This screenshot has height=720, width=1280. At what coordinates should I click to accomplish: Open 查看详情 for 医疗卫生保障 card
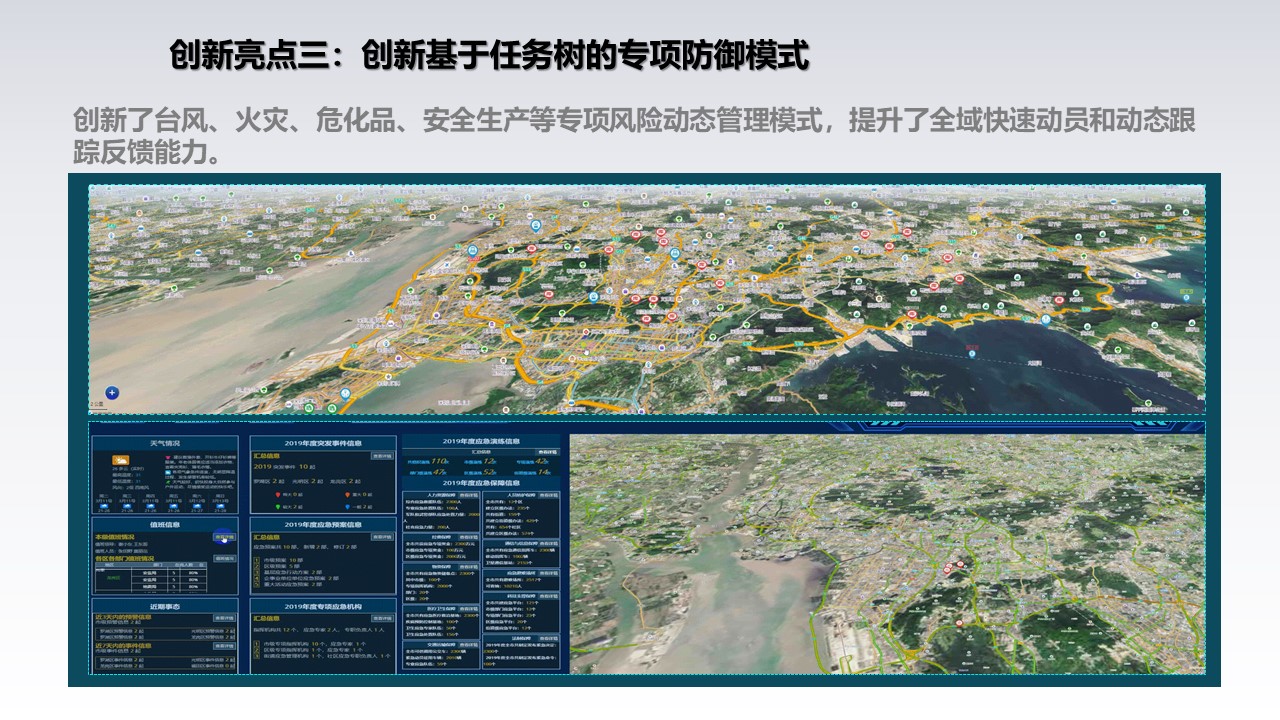469,608
